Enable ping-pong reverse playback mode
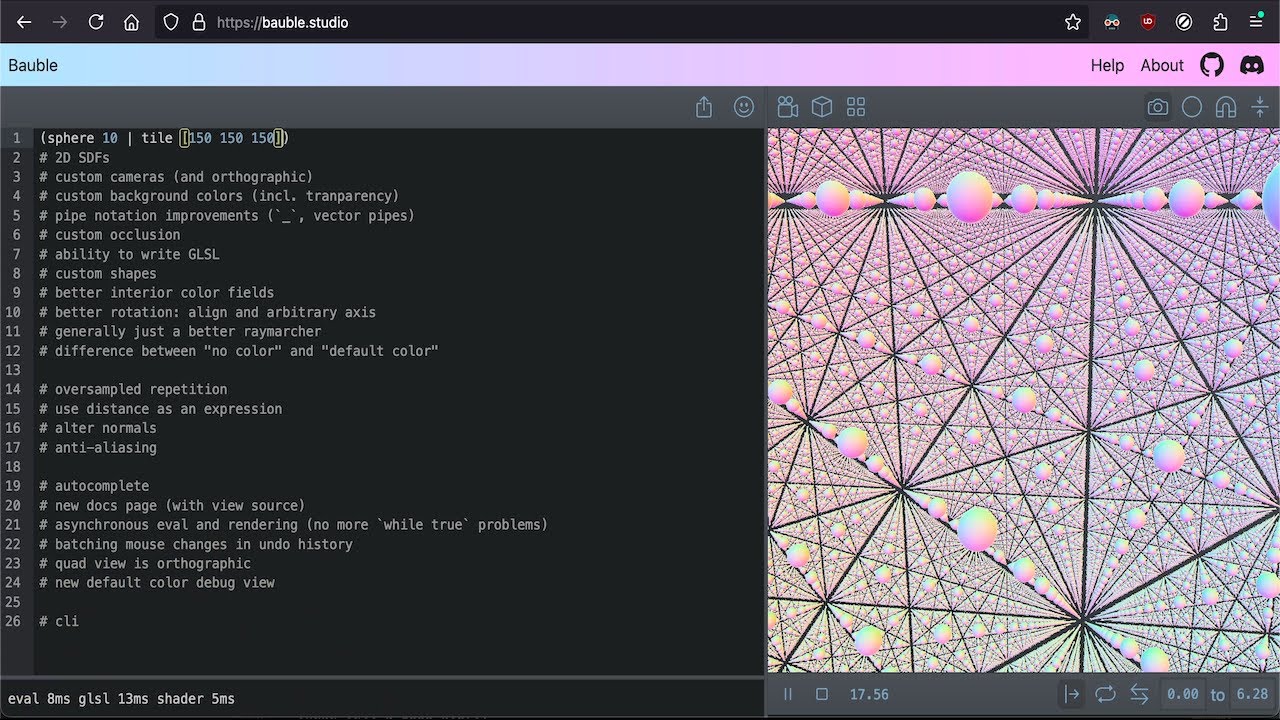Viewport: 1280px width, 720px height. click(1139, 694)
